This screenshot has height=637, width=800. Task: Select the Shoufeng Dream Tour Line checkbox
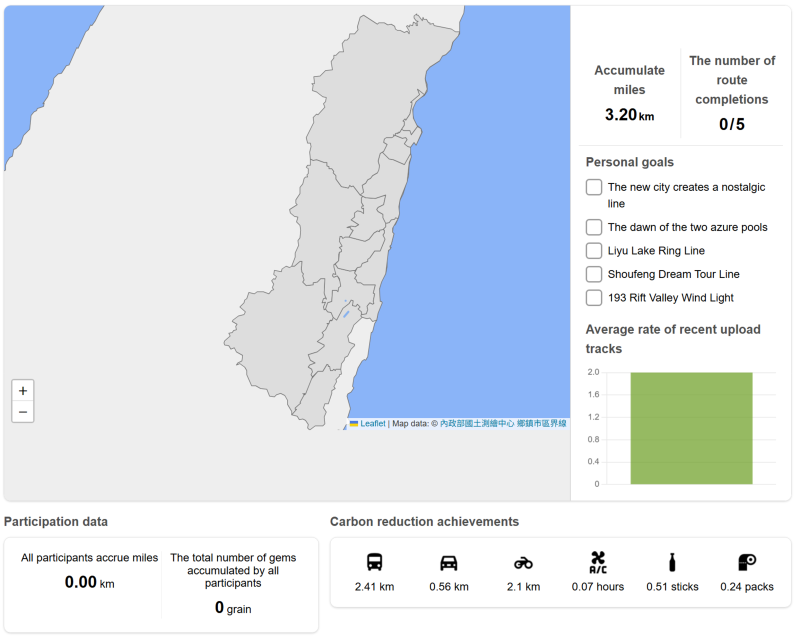point(594,274)
